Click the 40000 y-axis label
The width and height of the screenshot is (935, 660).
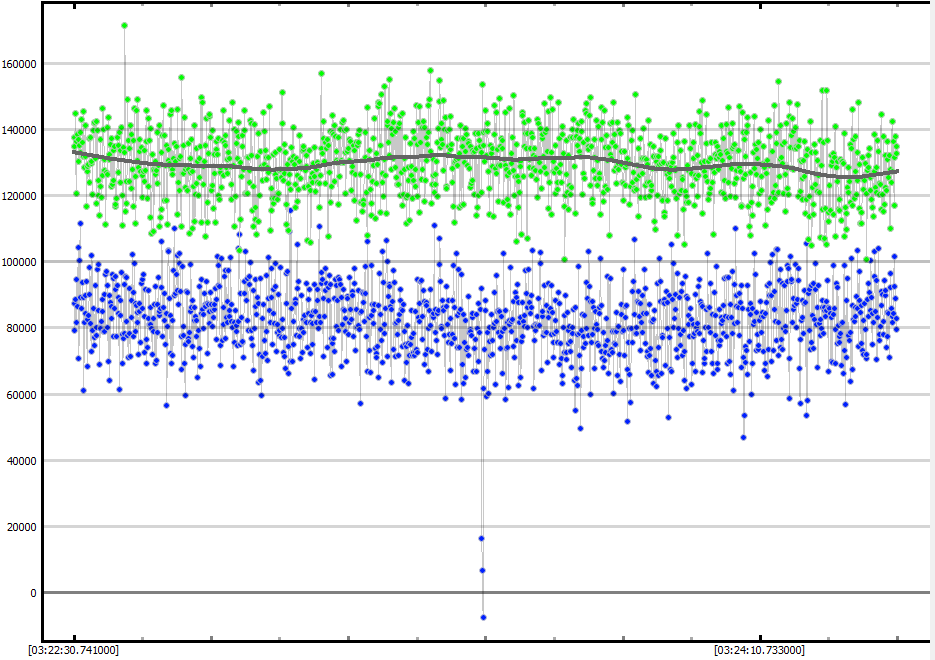coord(21,461)
